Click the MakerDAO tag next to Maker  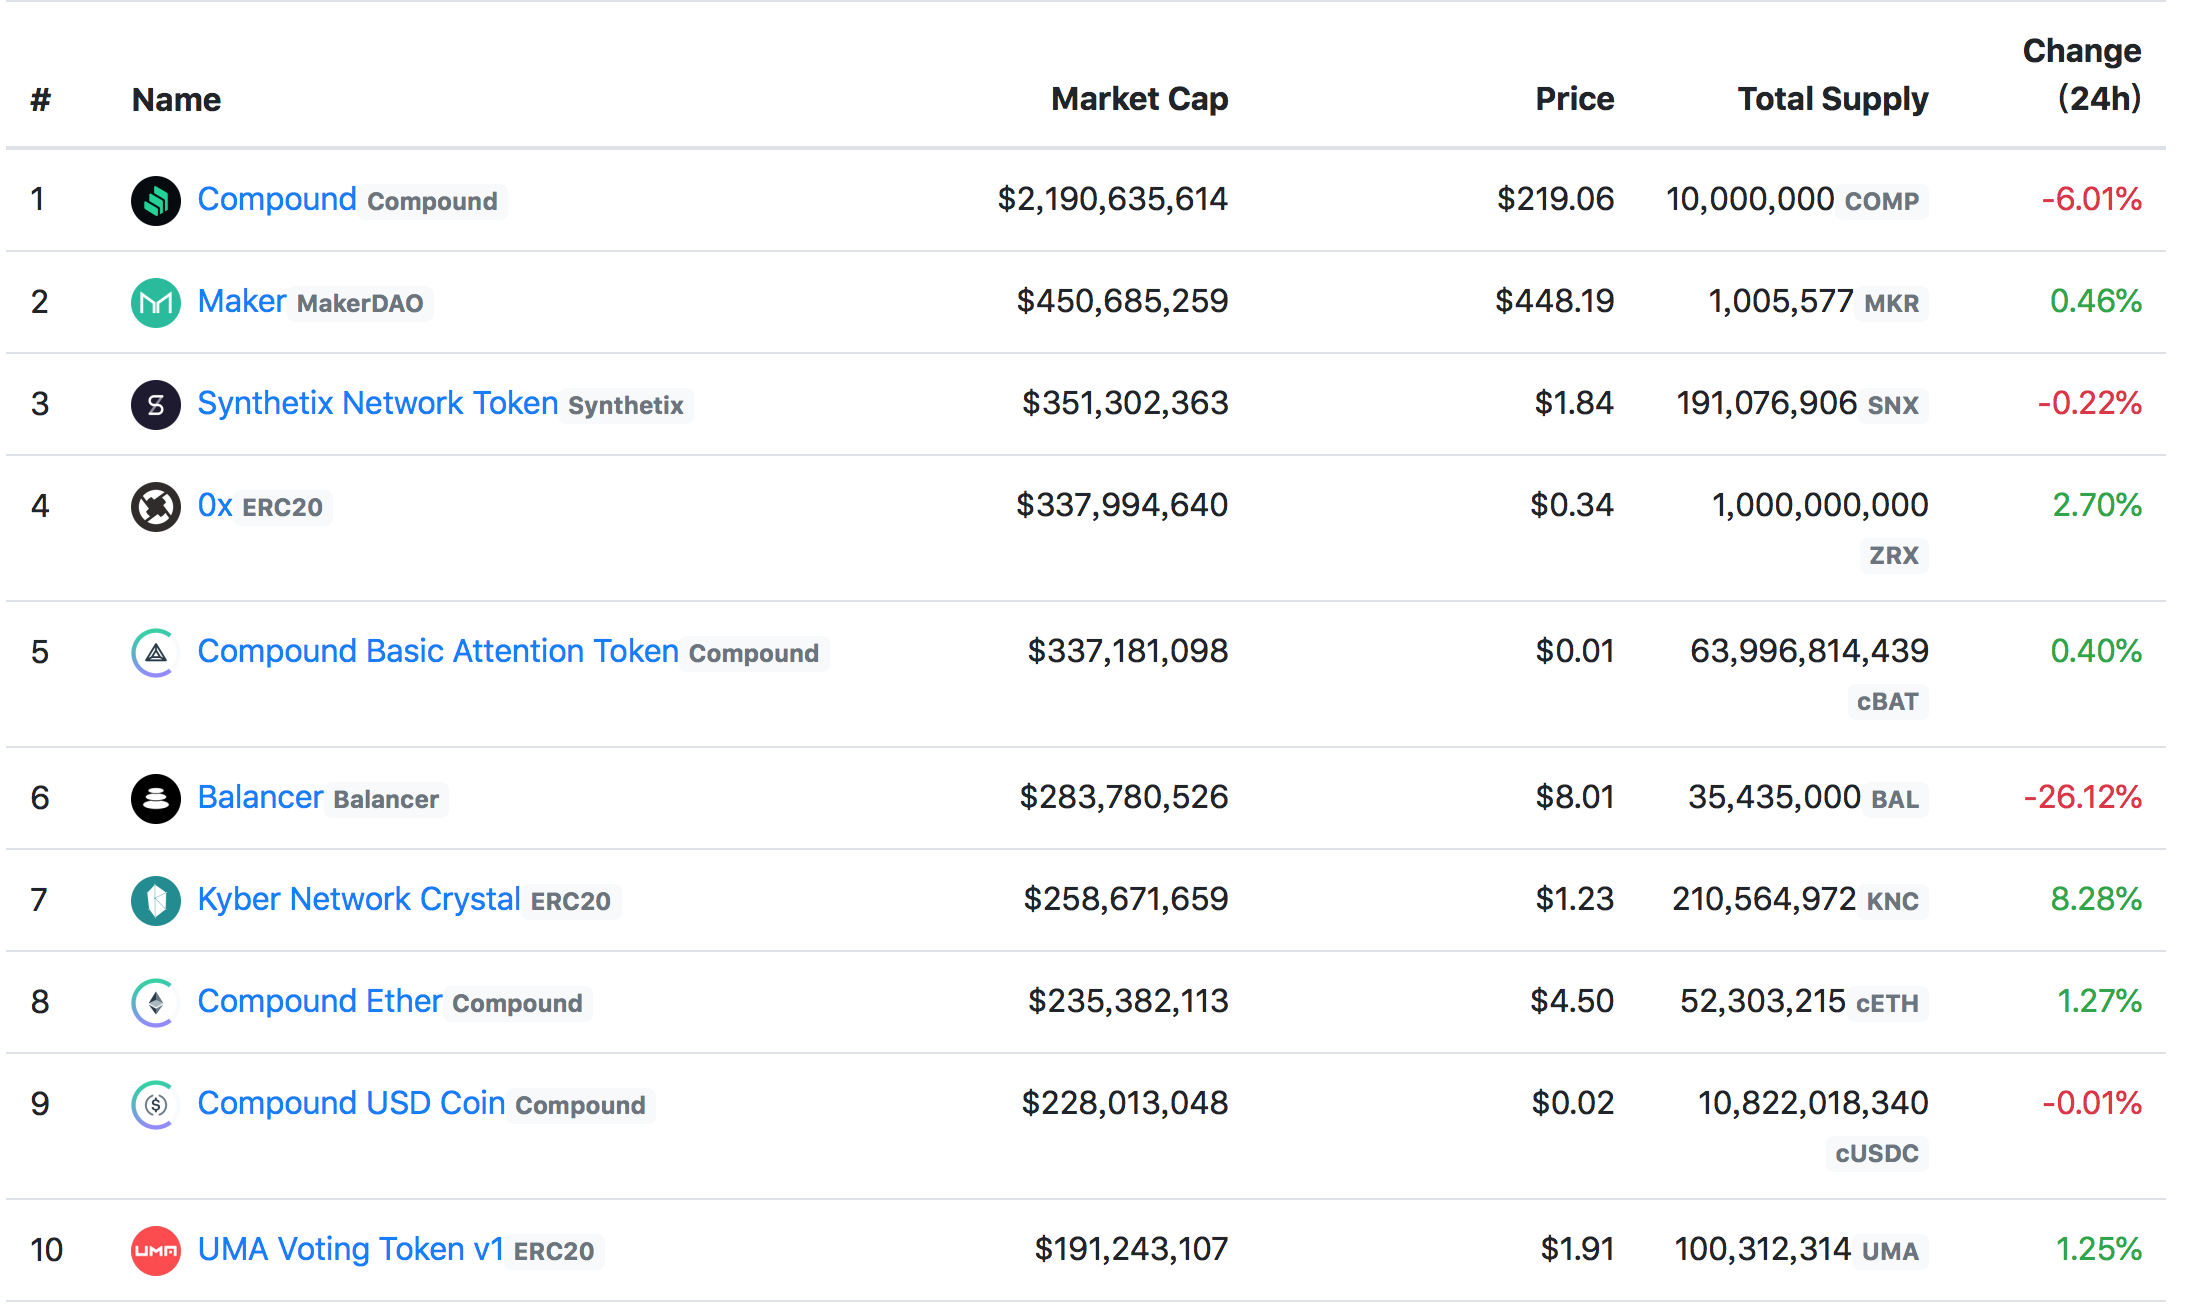click(x=360, y=303)
